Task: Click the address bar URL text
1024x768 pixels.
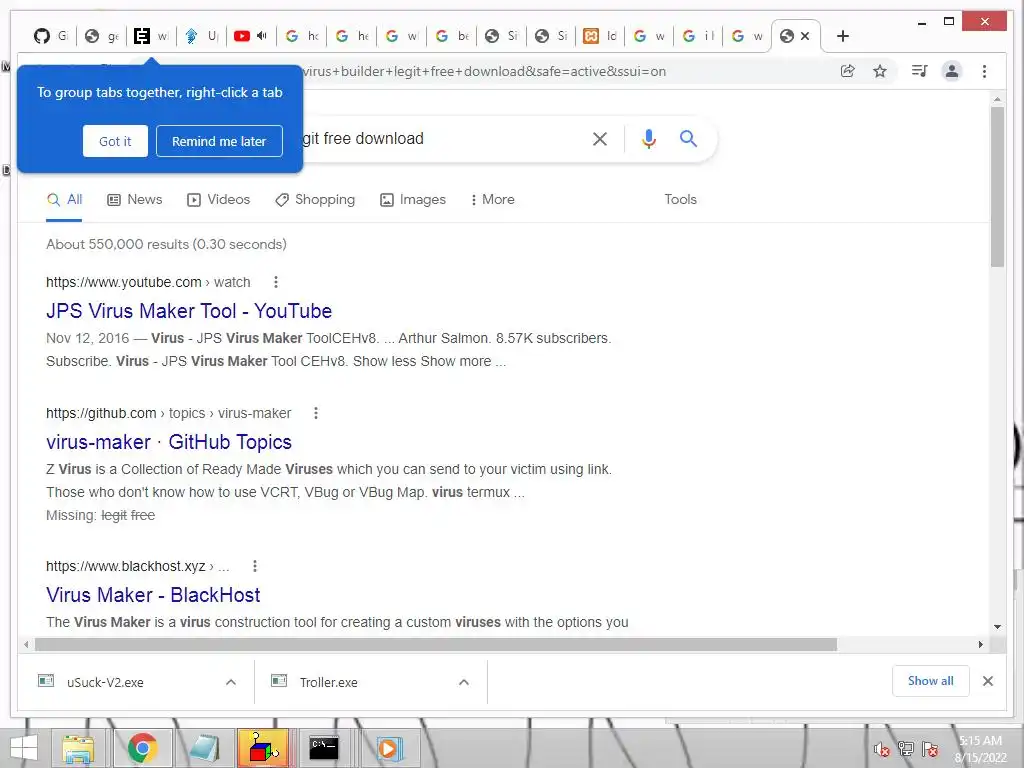Action: (x=483, y=71)
